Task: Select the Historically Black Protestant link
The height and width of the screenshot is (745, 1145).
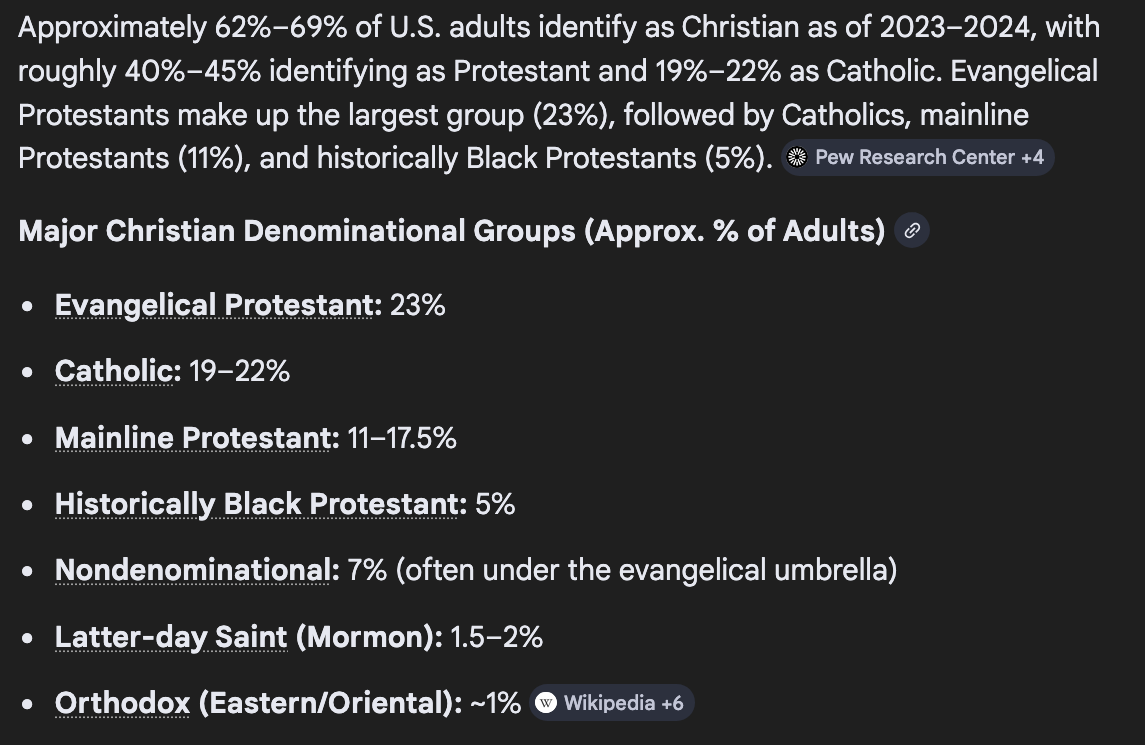Action: (256, 504)
